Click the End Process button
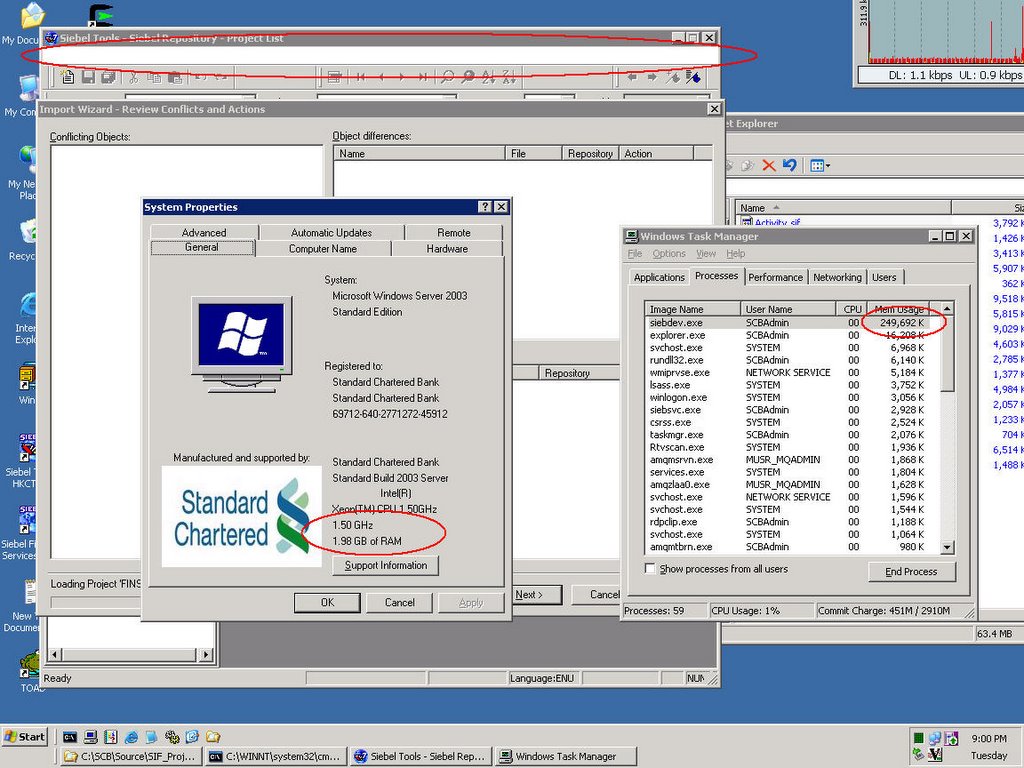The image size is (1024, 768). click(x=911, y=571)
